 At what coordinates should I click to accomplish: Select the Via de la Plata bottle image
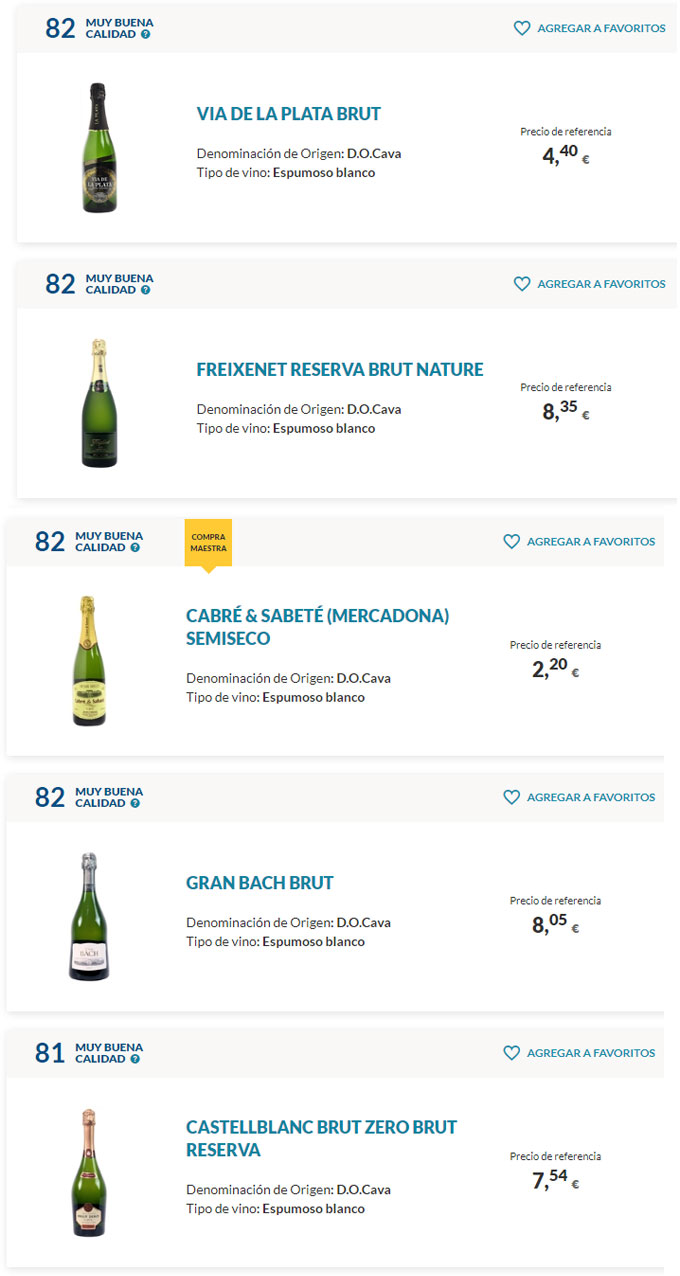click(99, 148)
